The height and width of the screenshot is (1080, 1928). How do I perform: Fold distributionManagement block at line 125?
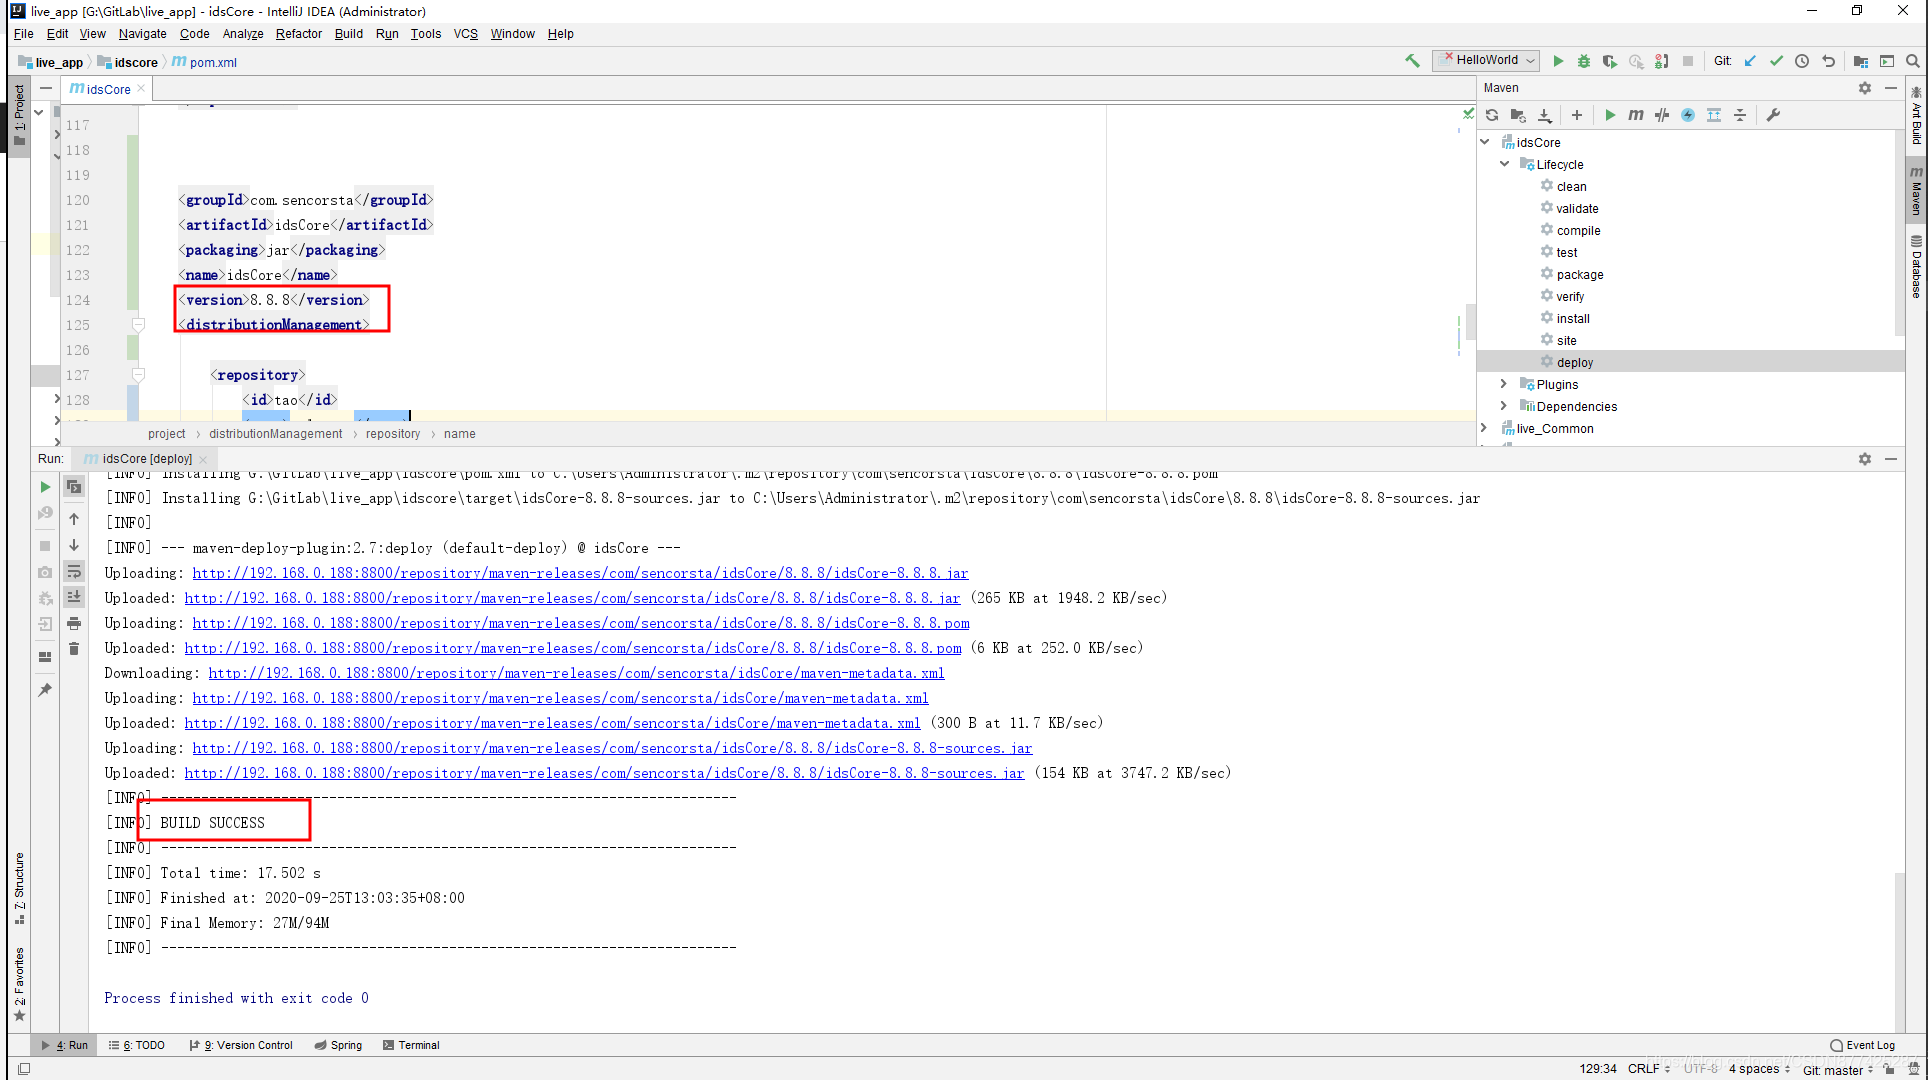point(139,325)
